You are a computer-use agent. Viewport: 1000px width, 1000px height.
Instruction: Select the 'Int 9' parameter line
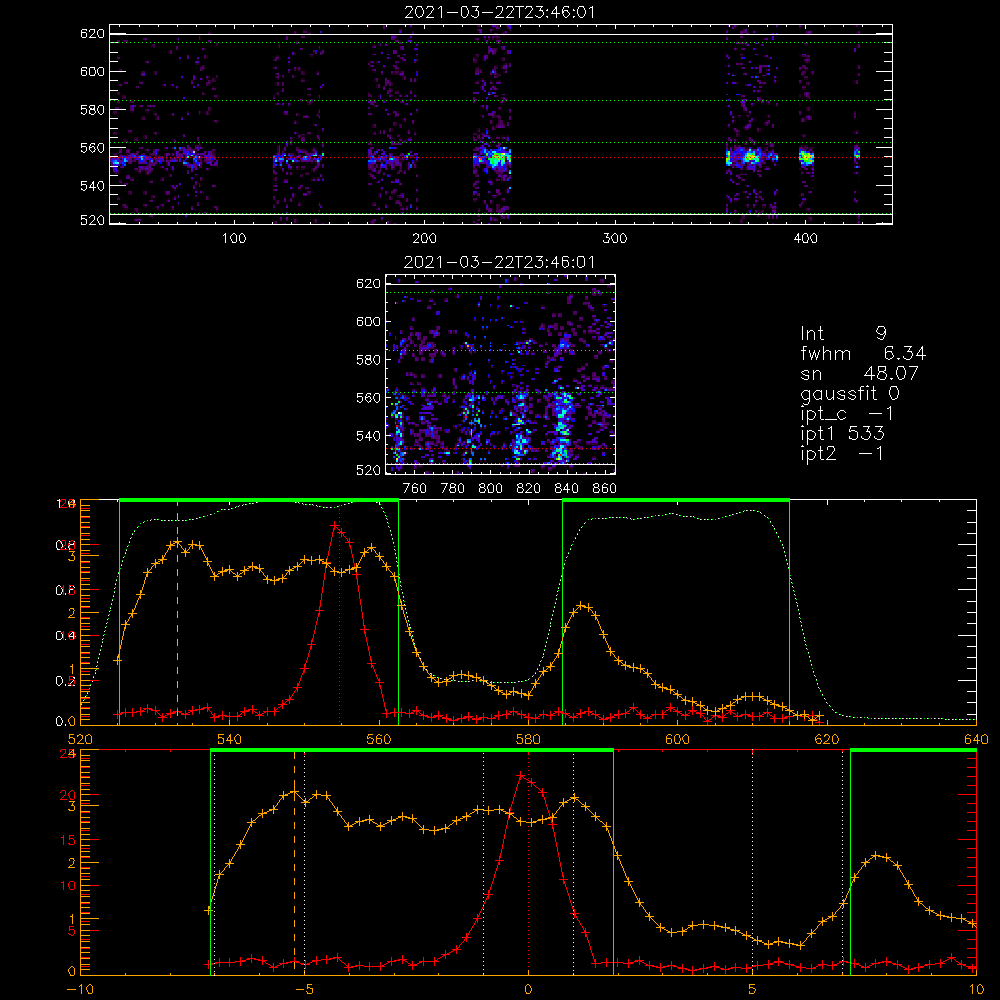pyautogui.click(x=843, y=333)
